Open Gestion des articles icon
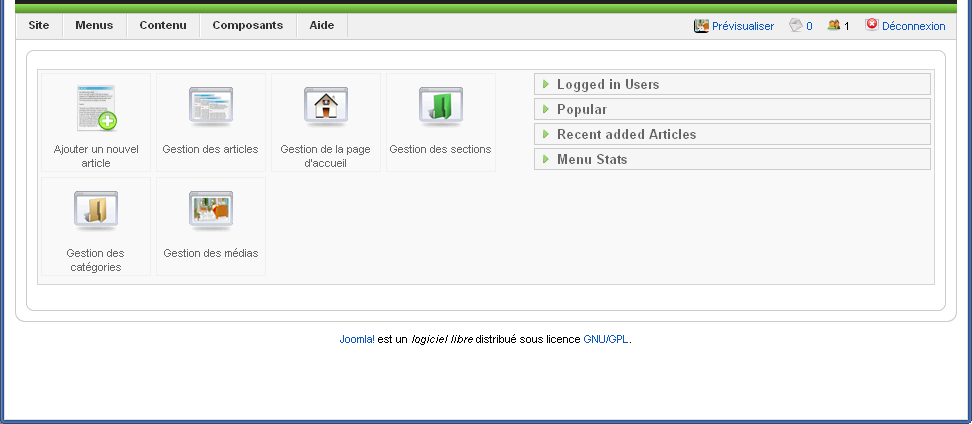Image resolution: width=972 pixels, height=424 pixels. click(x=211, y=105)
